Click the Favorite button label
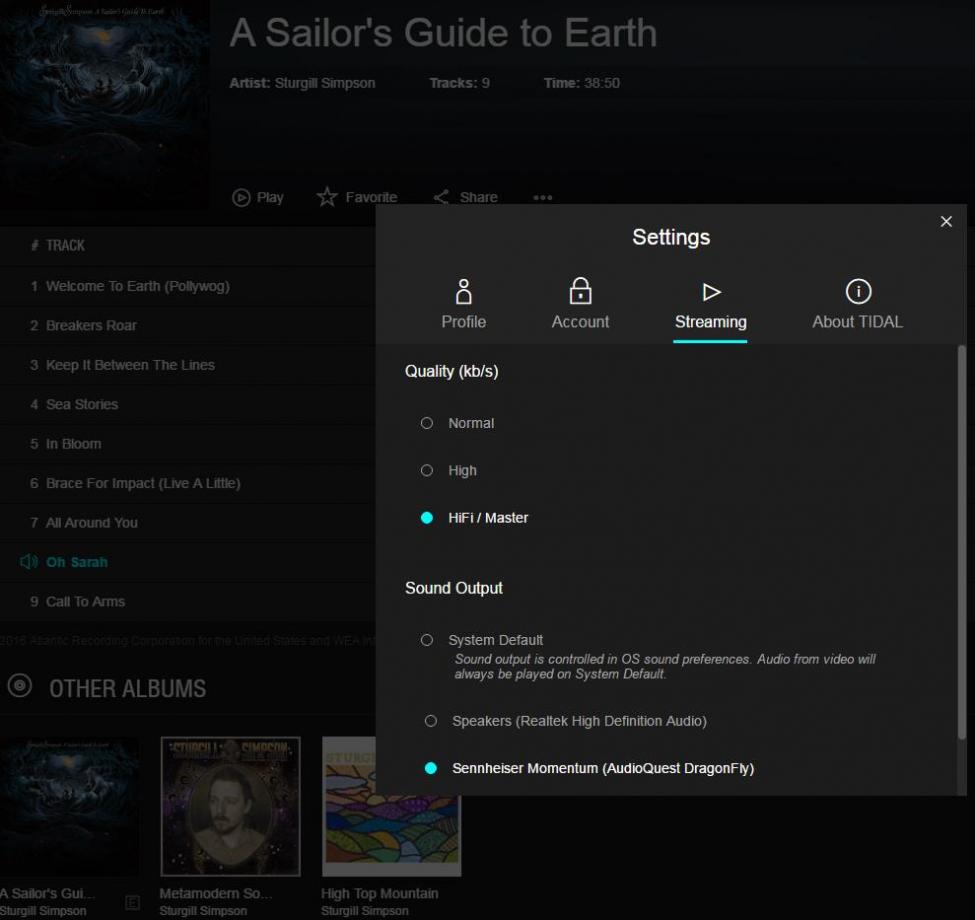The width and height of the screenshot is (975, 920). (371, 197)
